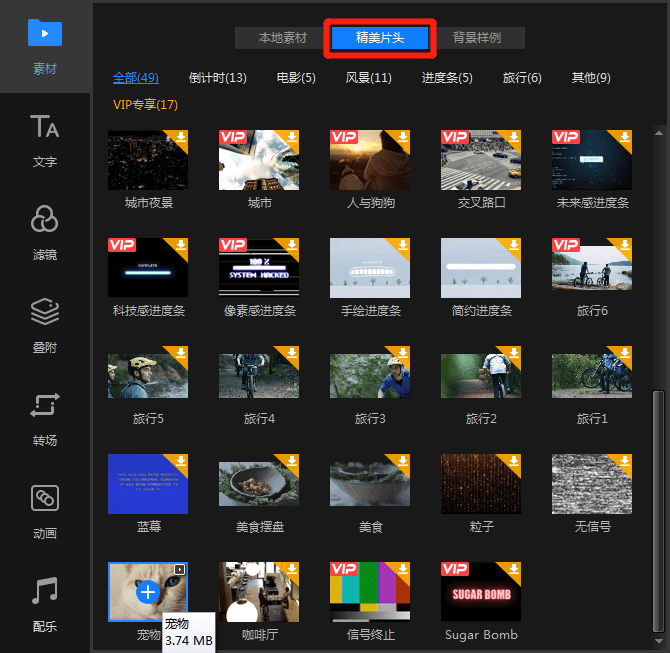Click download icon on 无信号 thumbnail

[625, 461]
